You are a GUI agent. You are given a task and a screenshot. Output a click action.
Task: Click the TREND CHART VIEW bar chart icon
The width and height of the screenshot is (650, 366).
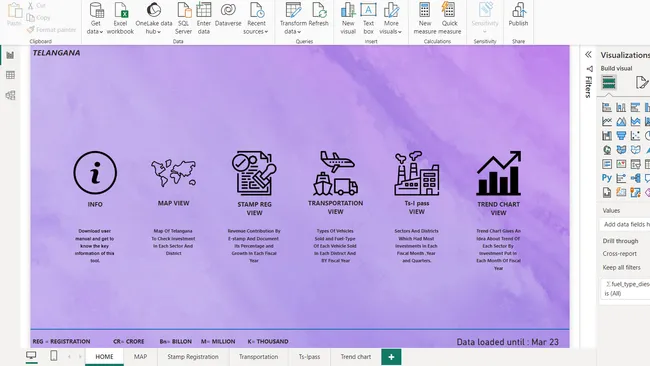pos(499,173)
